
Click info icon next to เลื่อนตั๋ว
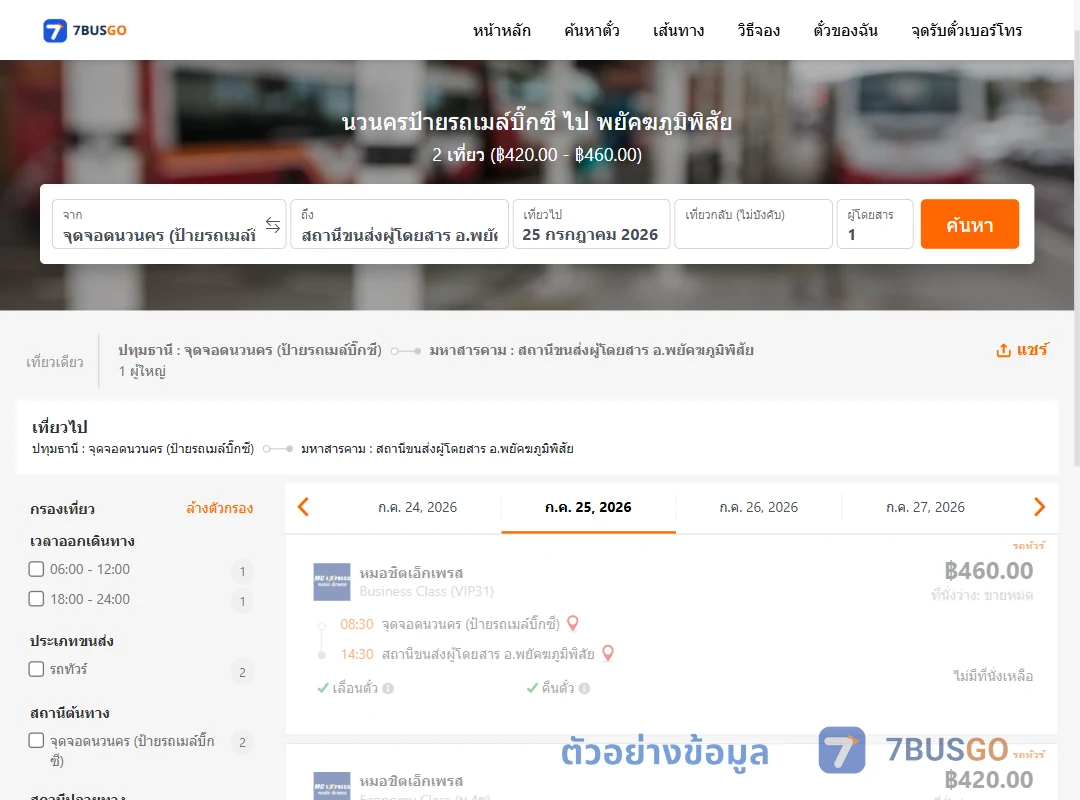[388, 688]
